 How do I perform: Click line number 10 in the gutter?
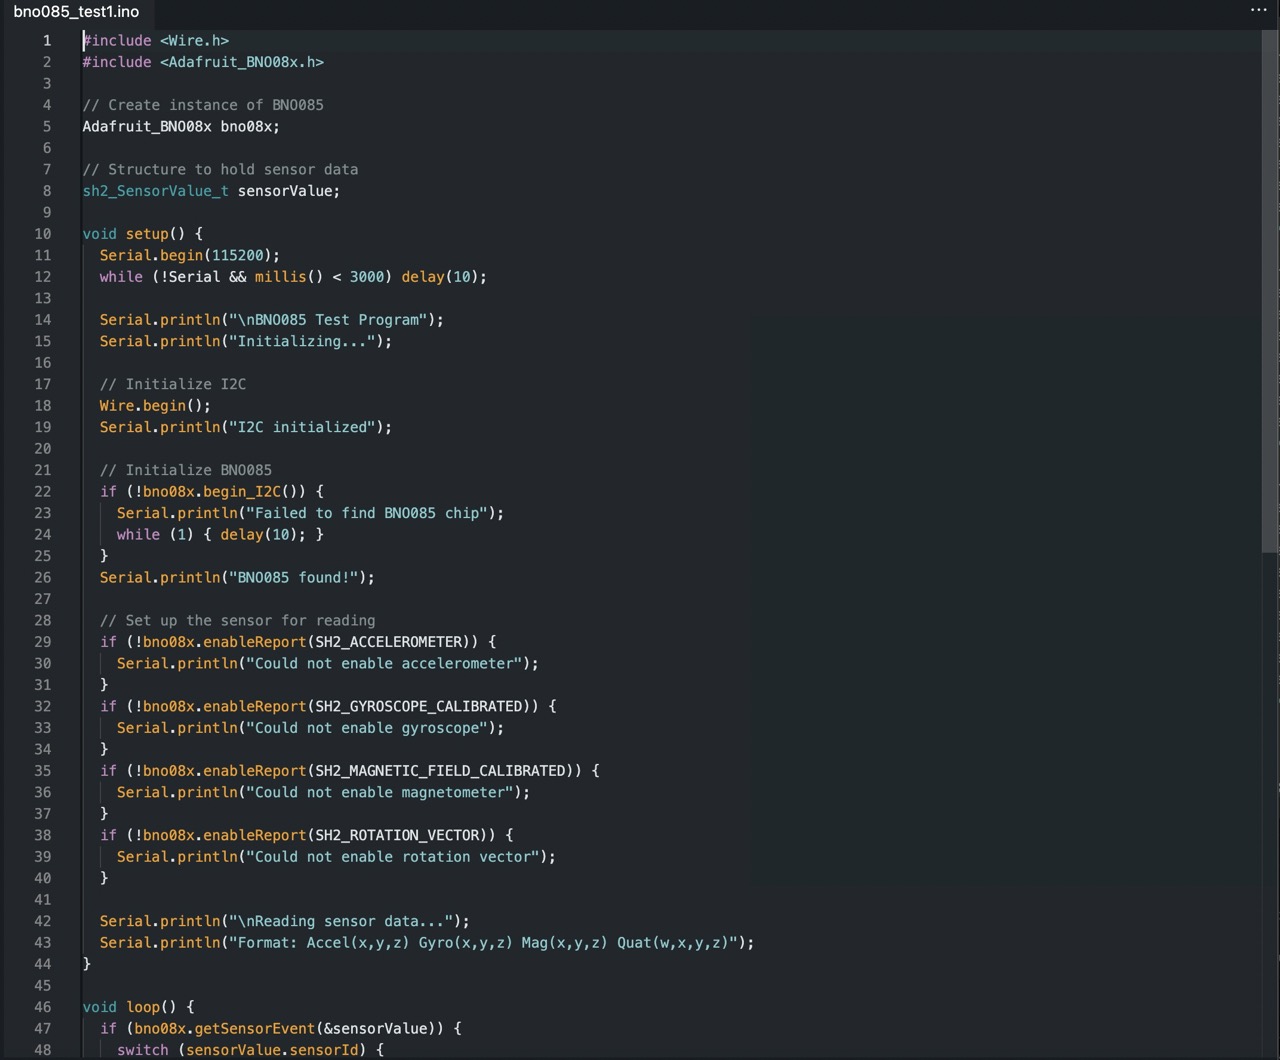tap(43, 234)
